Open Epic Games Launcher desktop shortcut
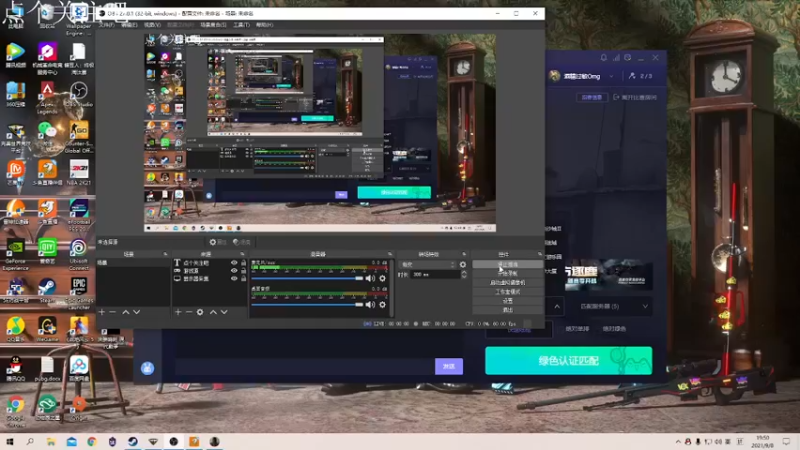The width and height of the screenshot is (800, 450). (79, 293)
